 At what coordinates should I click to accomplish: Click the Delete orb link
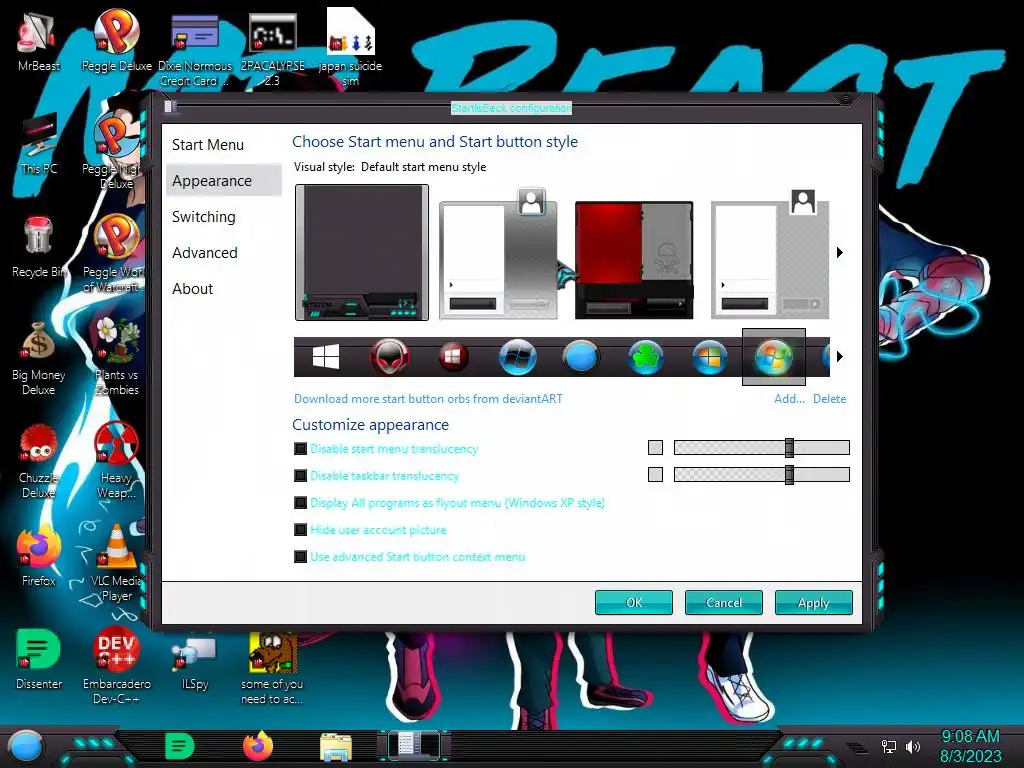(829, 398)
